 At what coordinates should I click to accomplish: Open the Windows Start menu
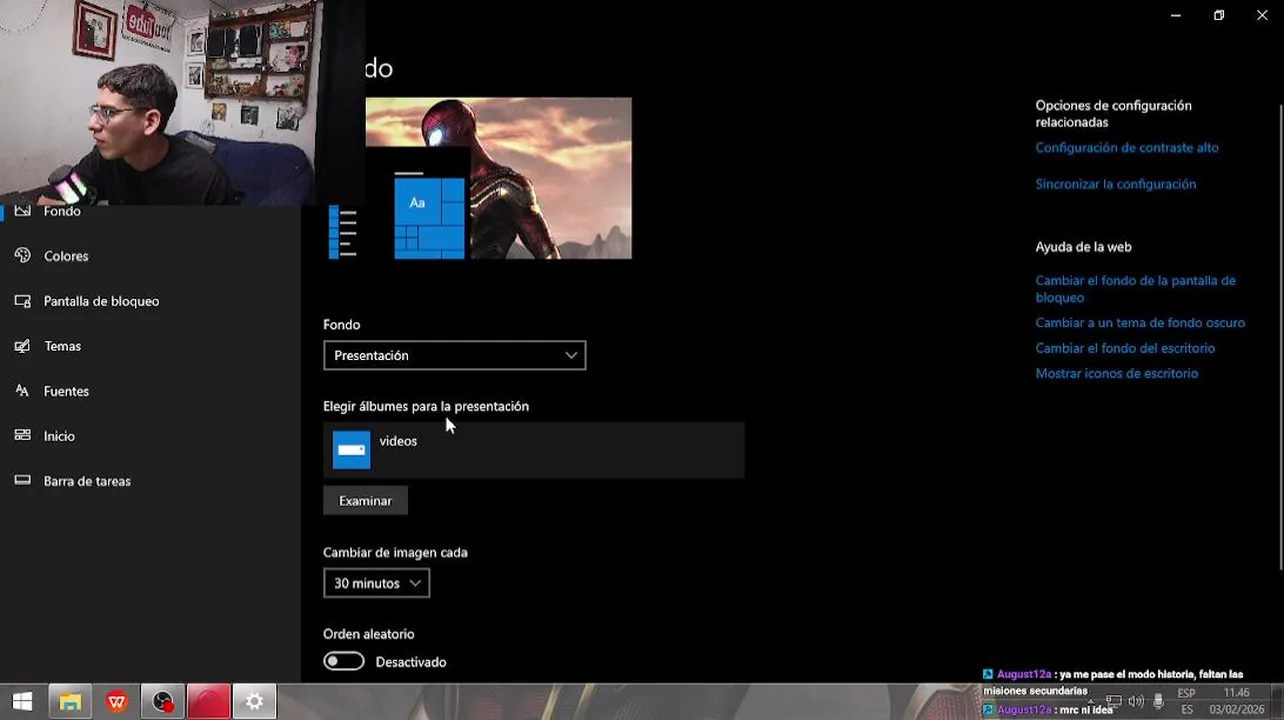pyautogui.click(x=22, y=702)
